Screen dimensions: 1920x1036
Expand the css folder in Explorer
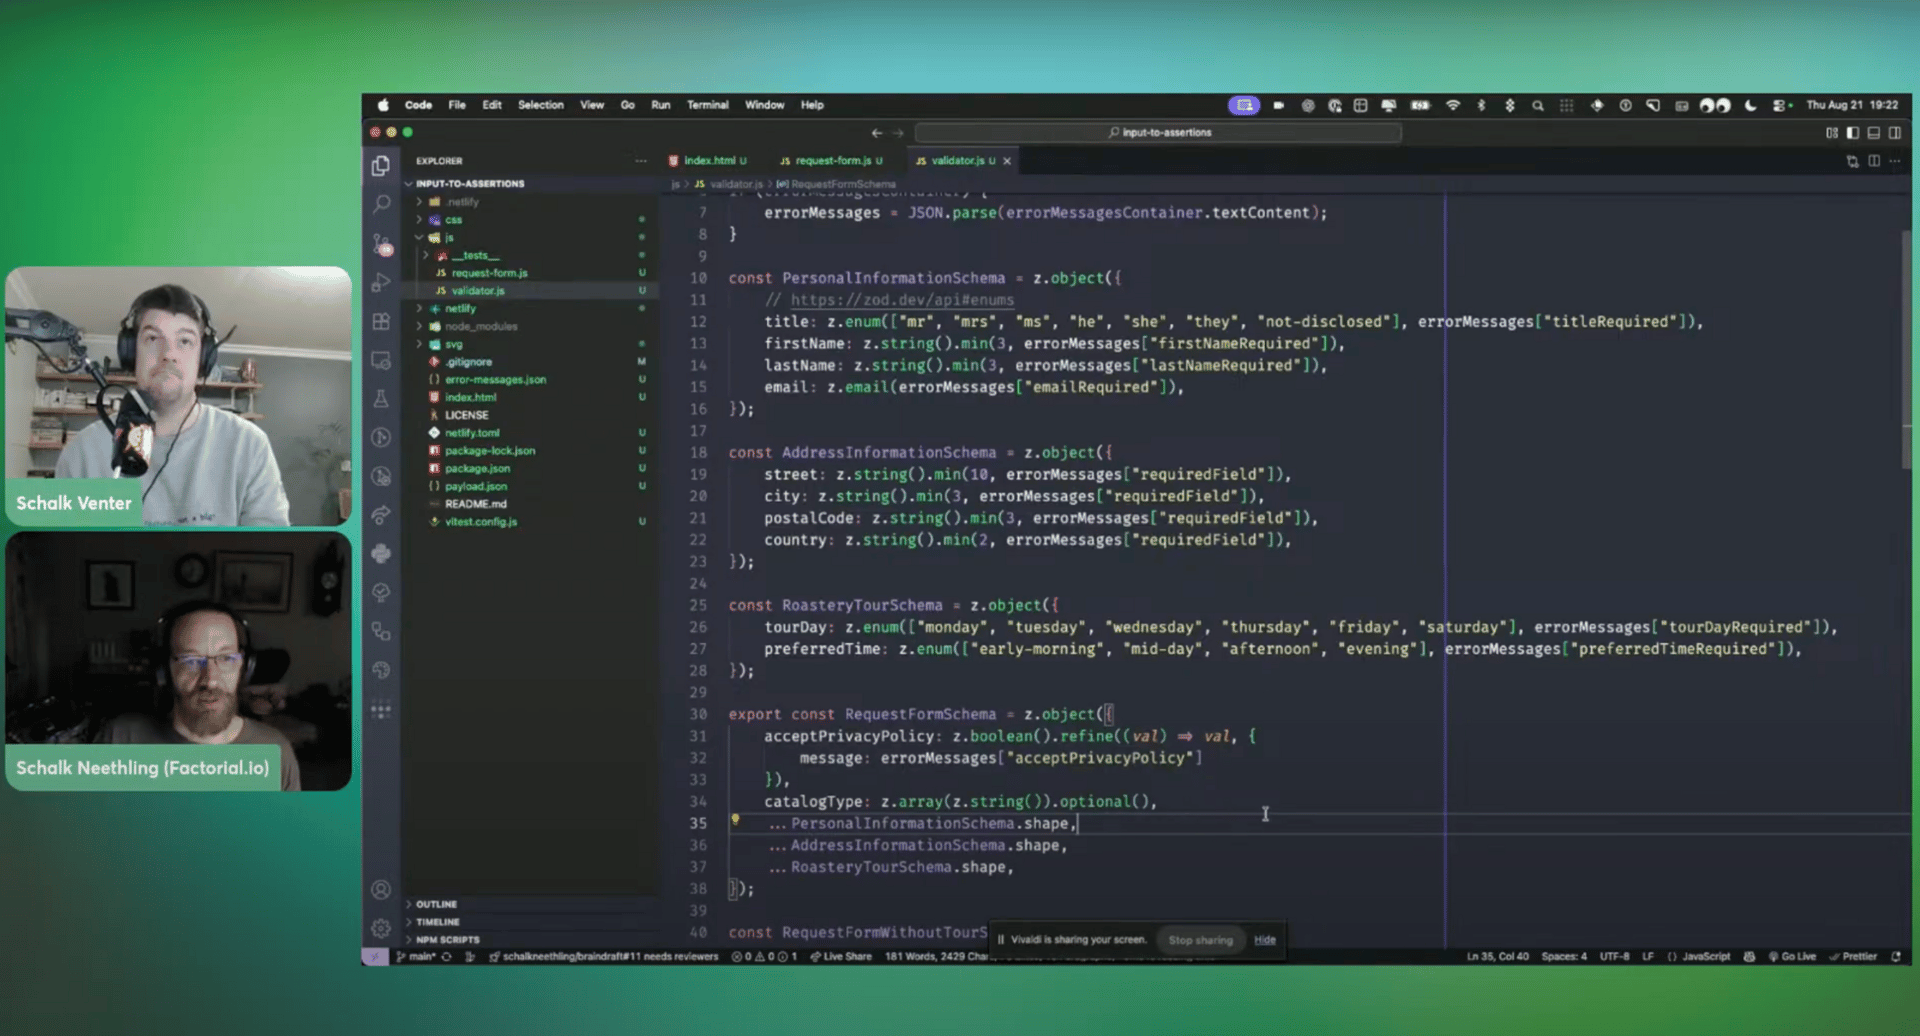coord(453,220)
